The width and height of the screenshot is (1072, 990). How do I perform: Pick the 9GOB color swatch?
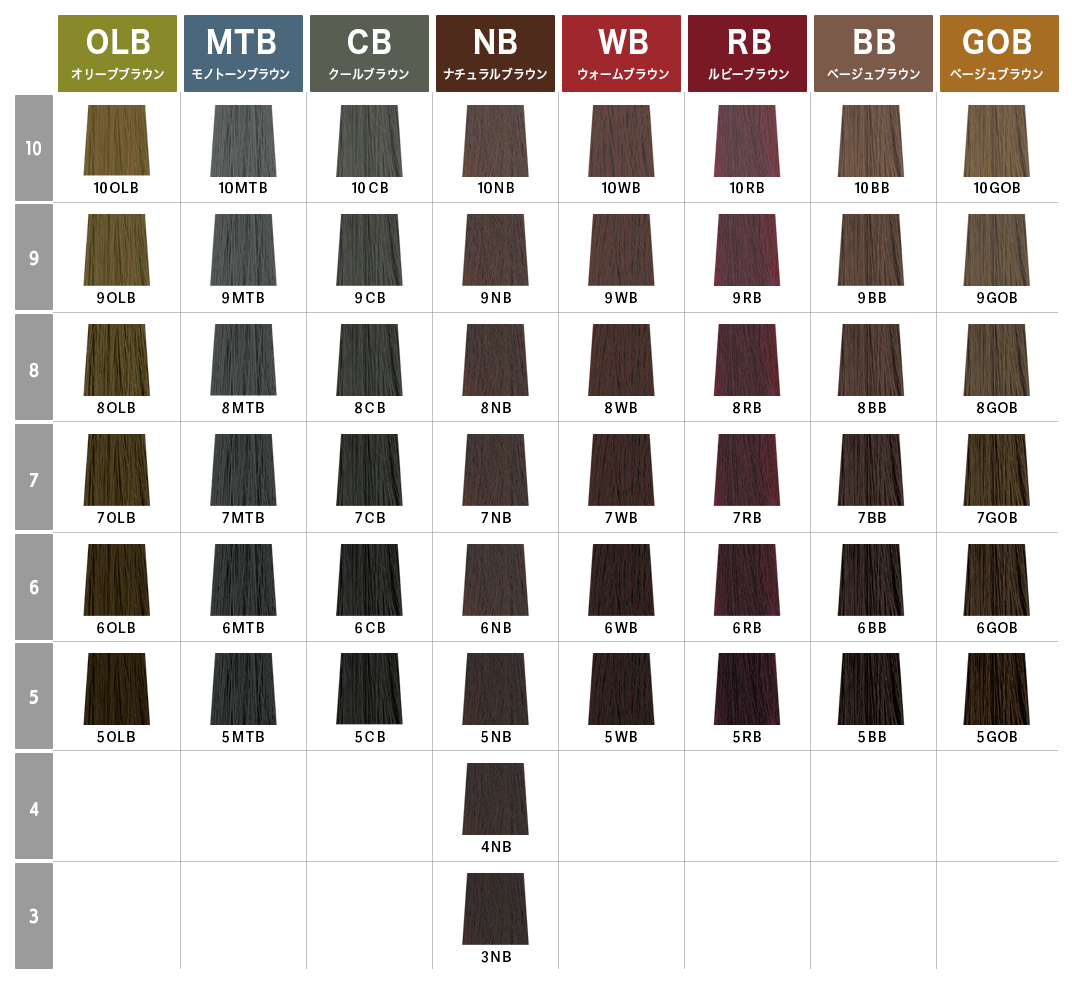[999, 250]
